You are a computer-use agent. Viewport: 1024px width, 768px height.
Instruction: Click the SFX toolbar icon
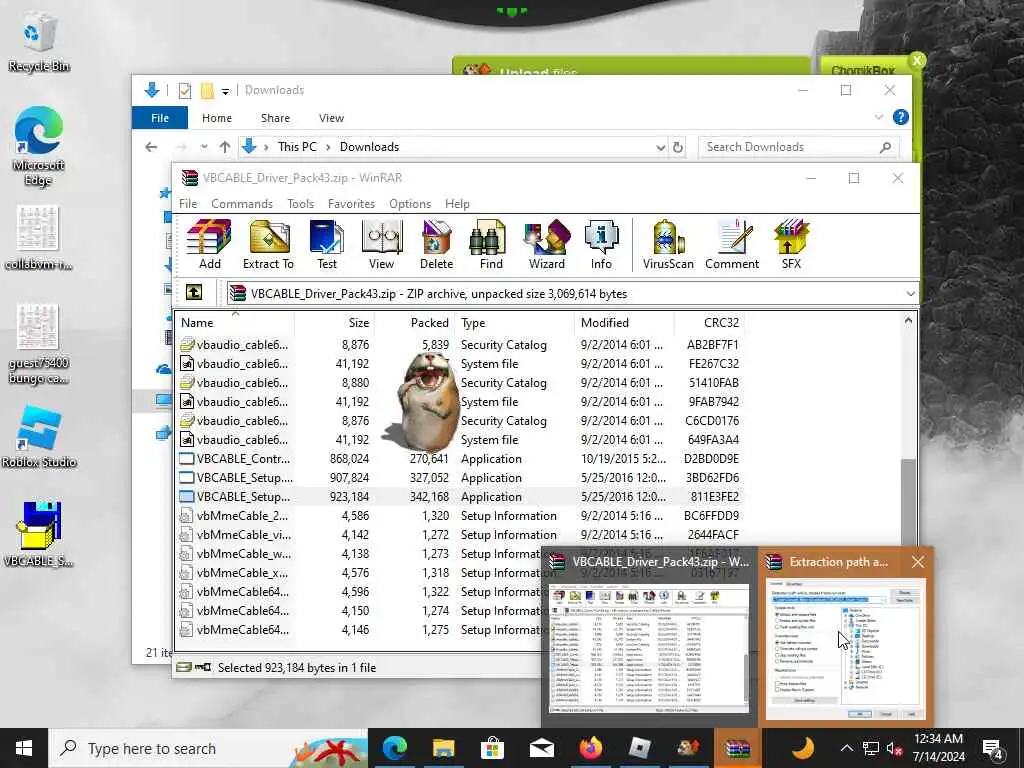click(791, 244)
